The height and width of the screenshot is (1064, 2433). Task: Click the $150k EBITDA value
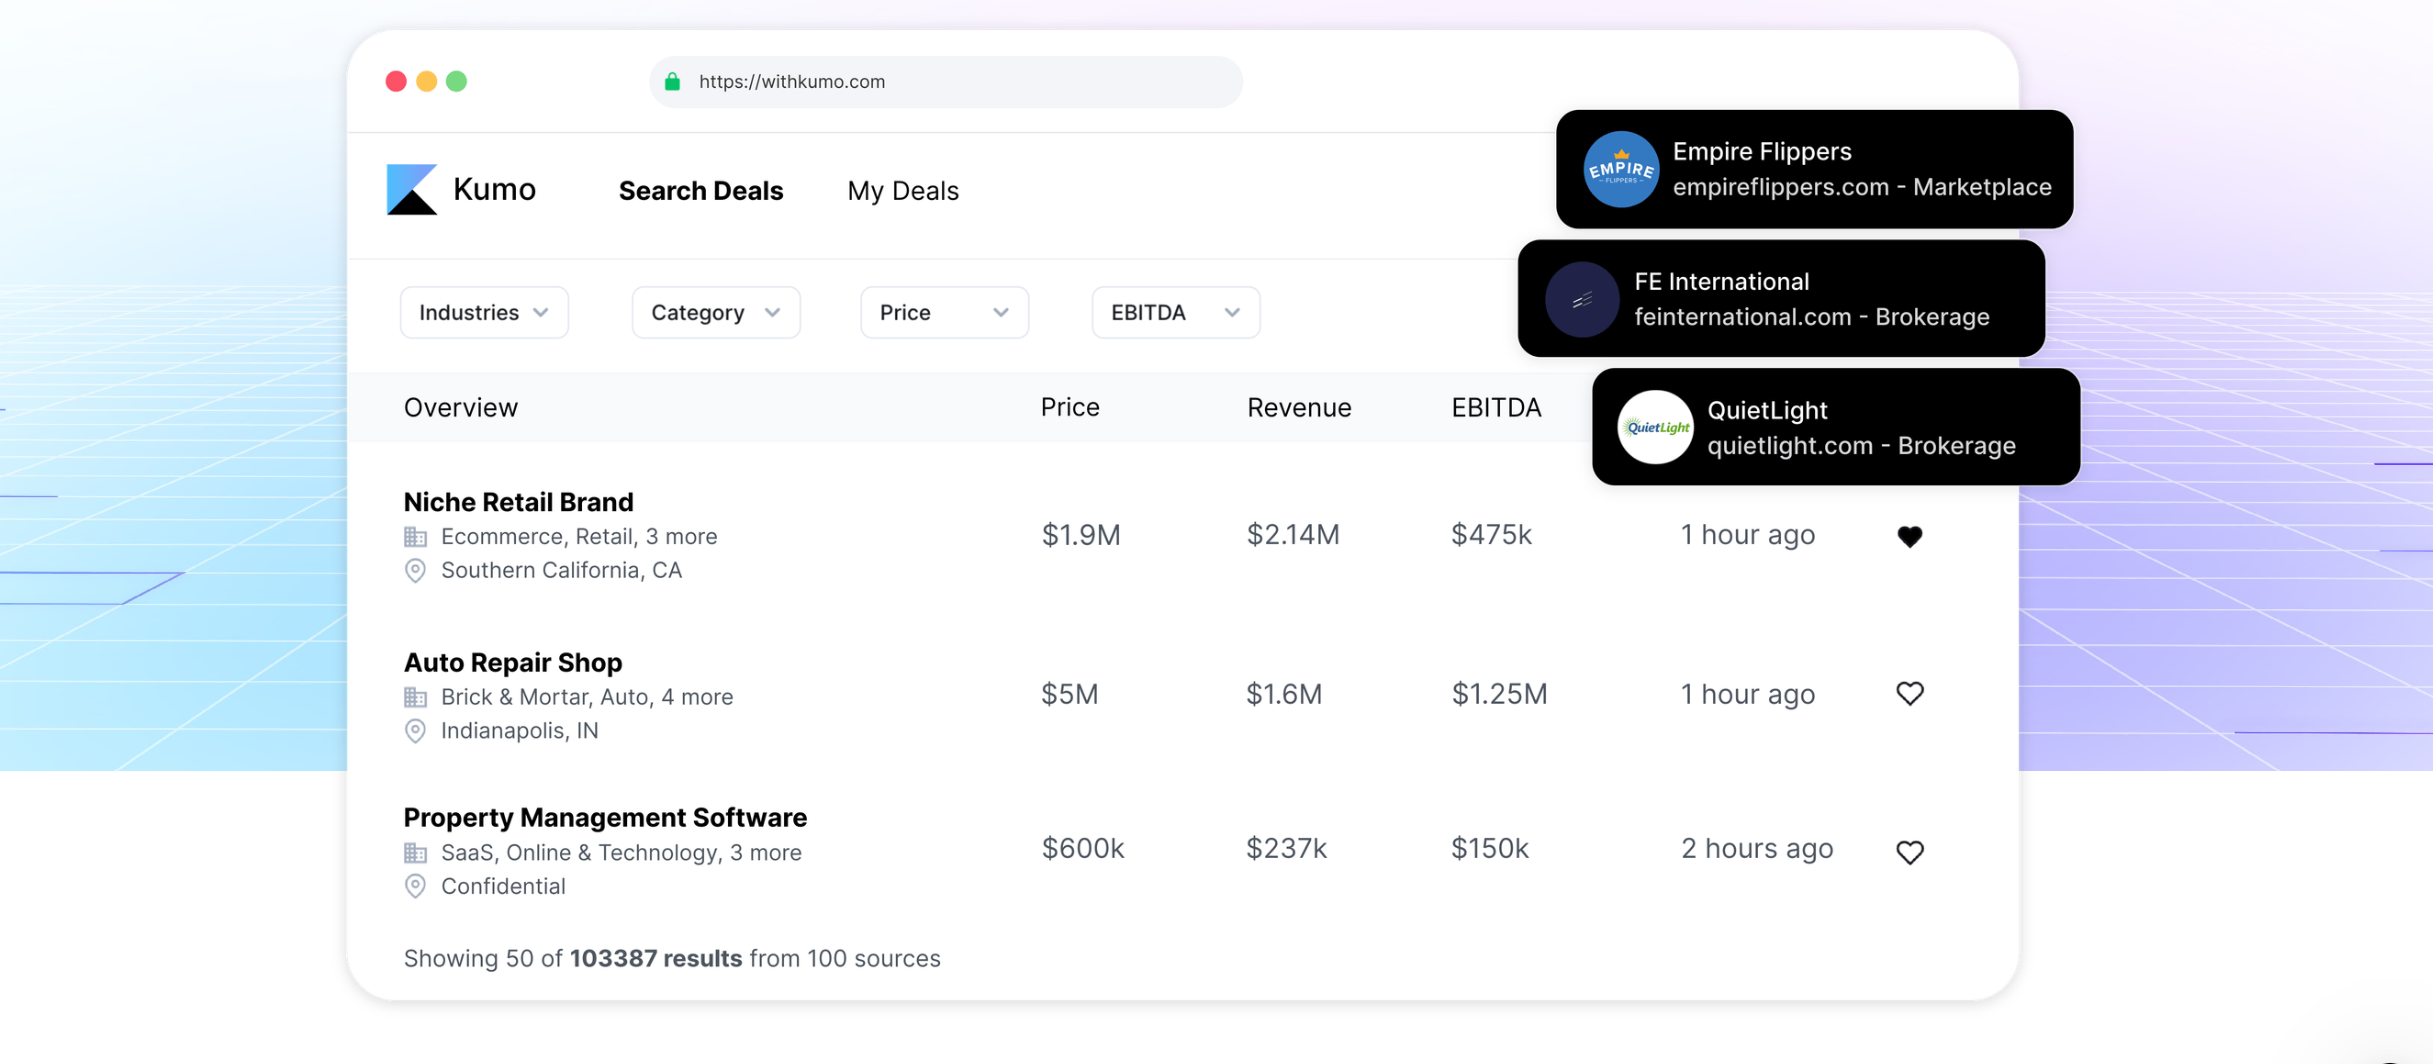1490,848
